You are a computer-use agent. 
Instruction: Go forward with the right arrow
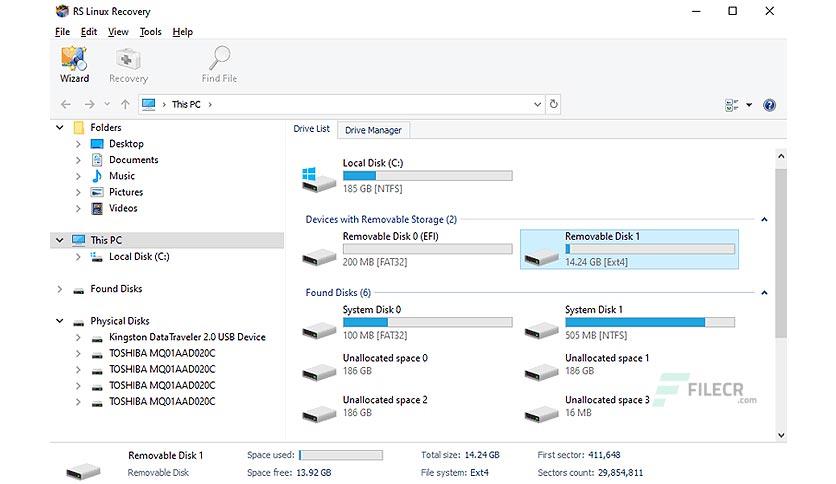89,104
